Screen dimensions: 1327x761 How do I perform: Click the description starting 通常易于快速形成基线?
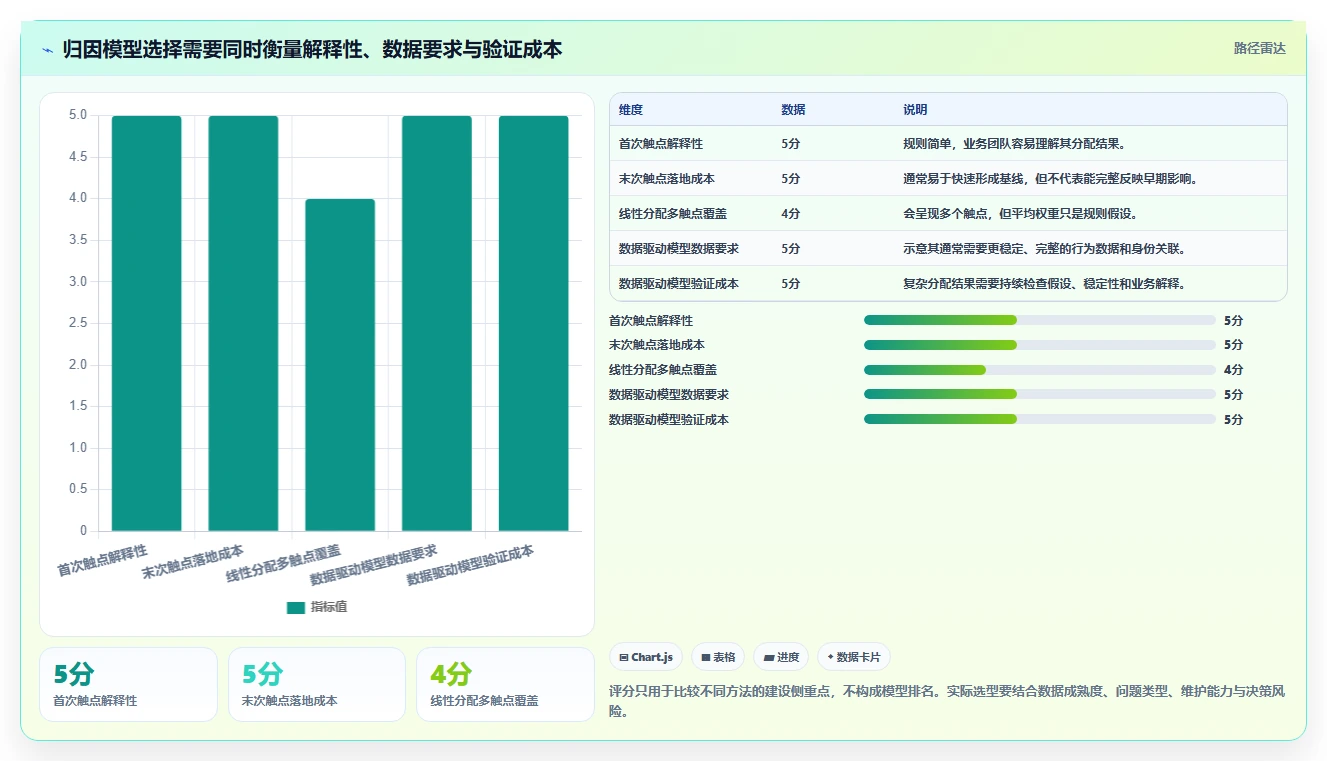[1051, 179]
